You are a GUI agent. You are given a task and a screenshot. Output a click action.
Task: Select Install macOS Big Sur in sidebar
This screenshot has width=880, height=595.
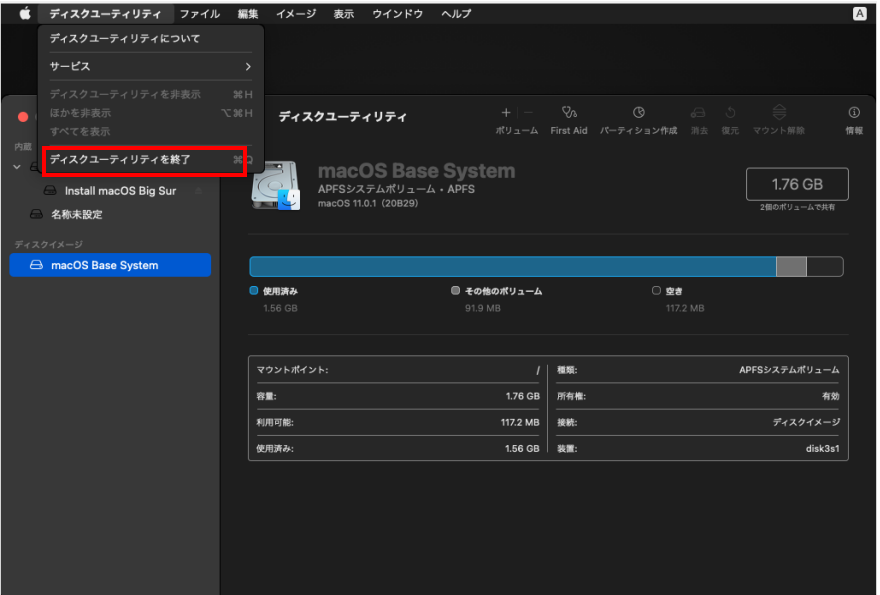click(x=120, y=191)
